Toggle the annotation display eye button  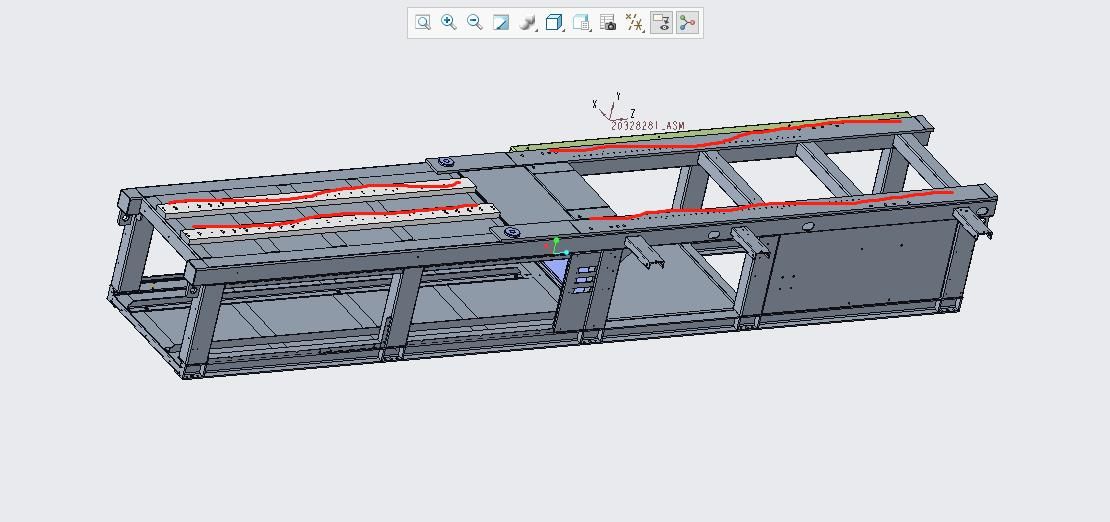pos(661,22)
